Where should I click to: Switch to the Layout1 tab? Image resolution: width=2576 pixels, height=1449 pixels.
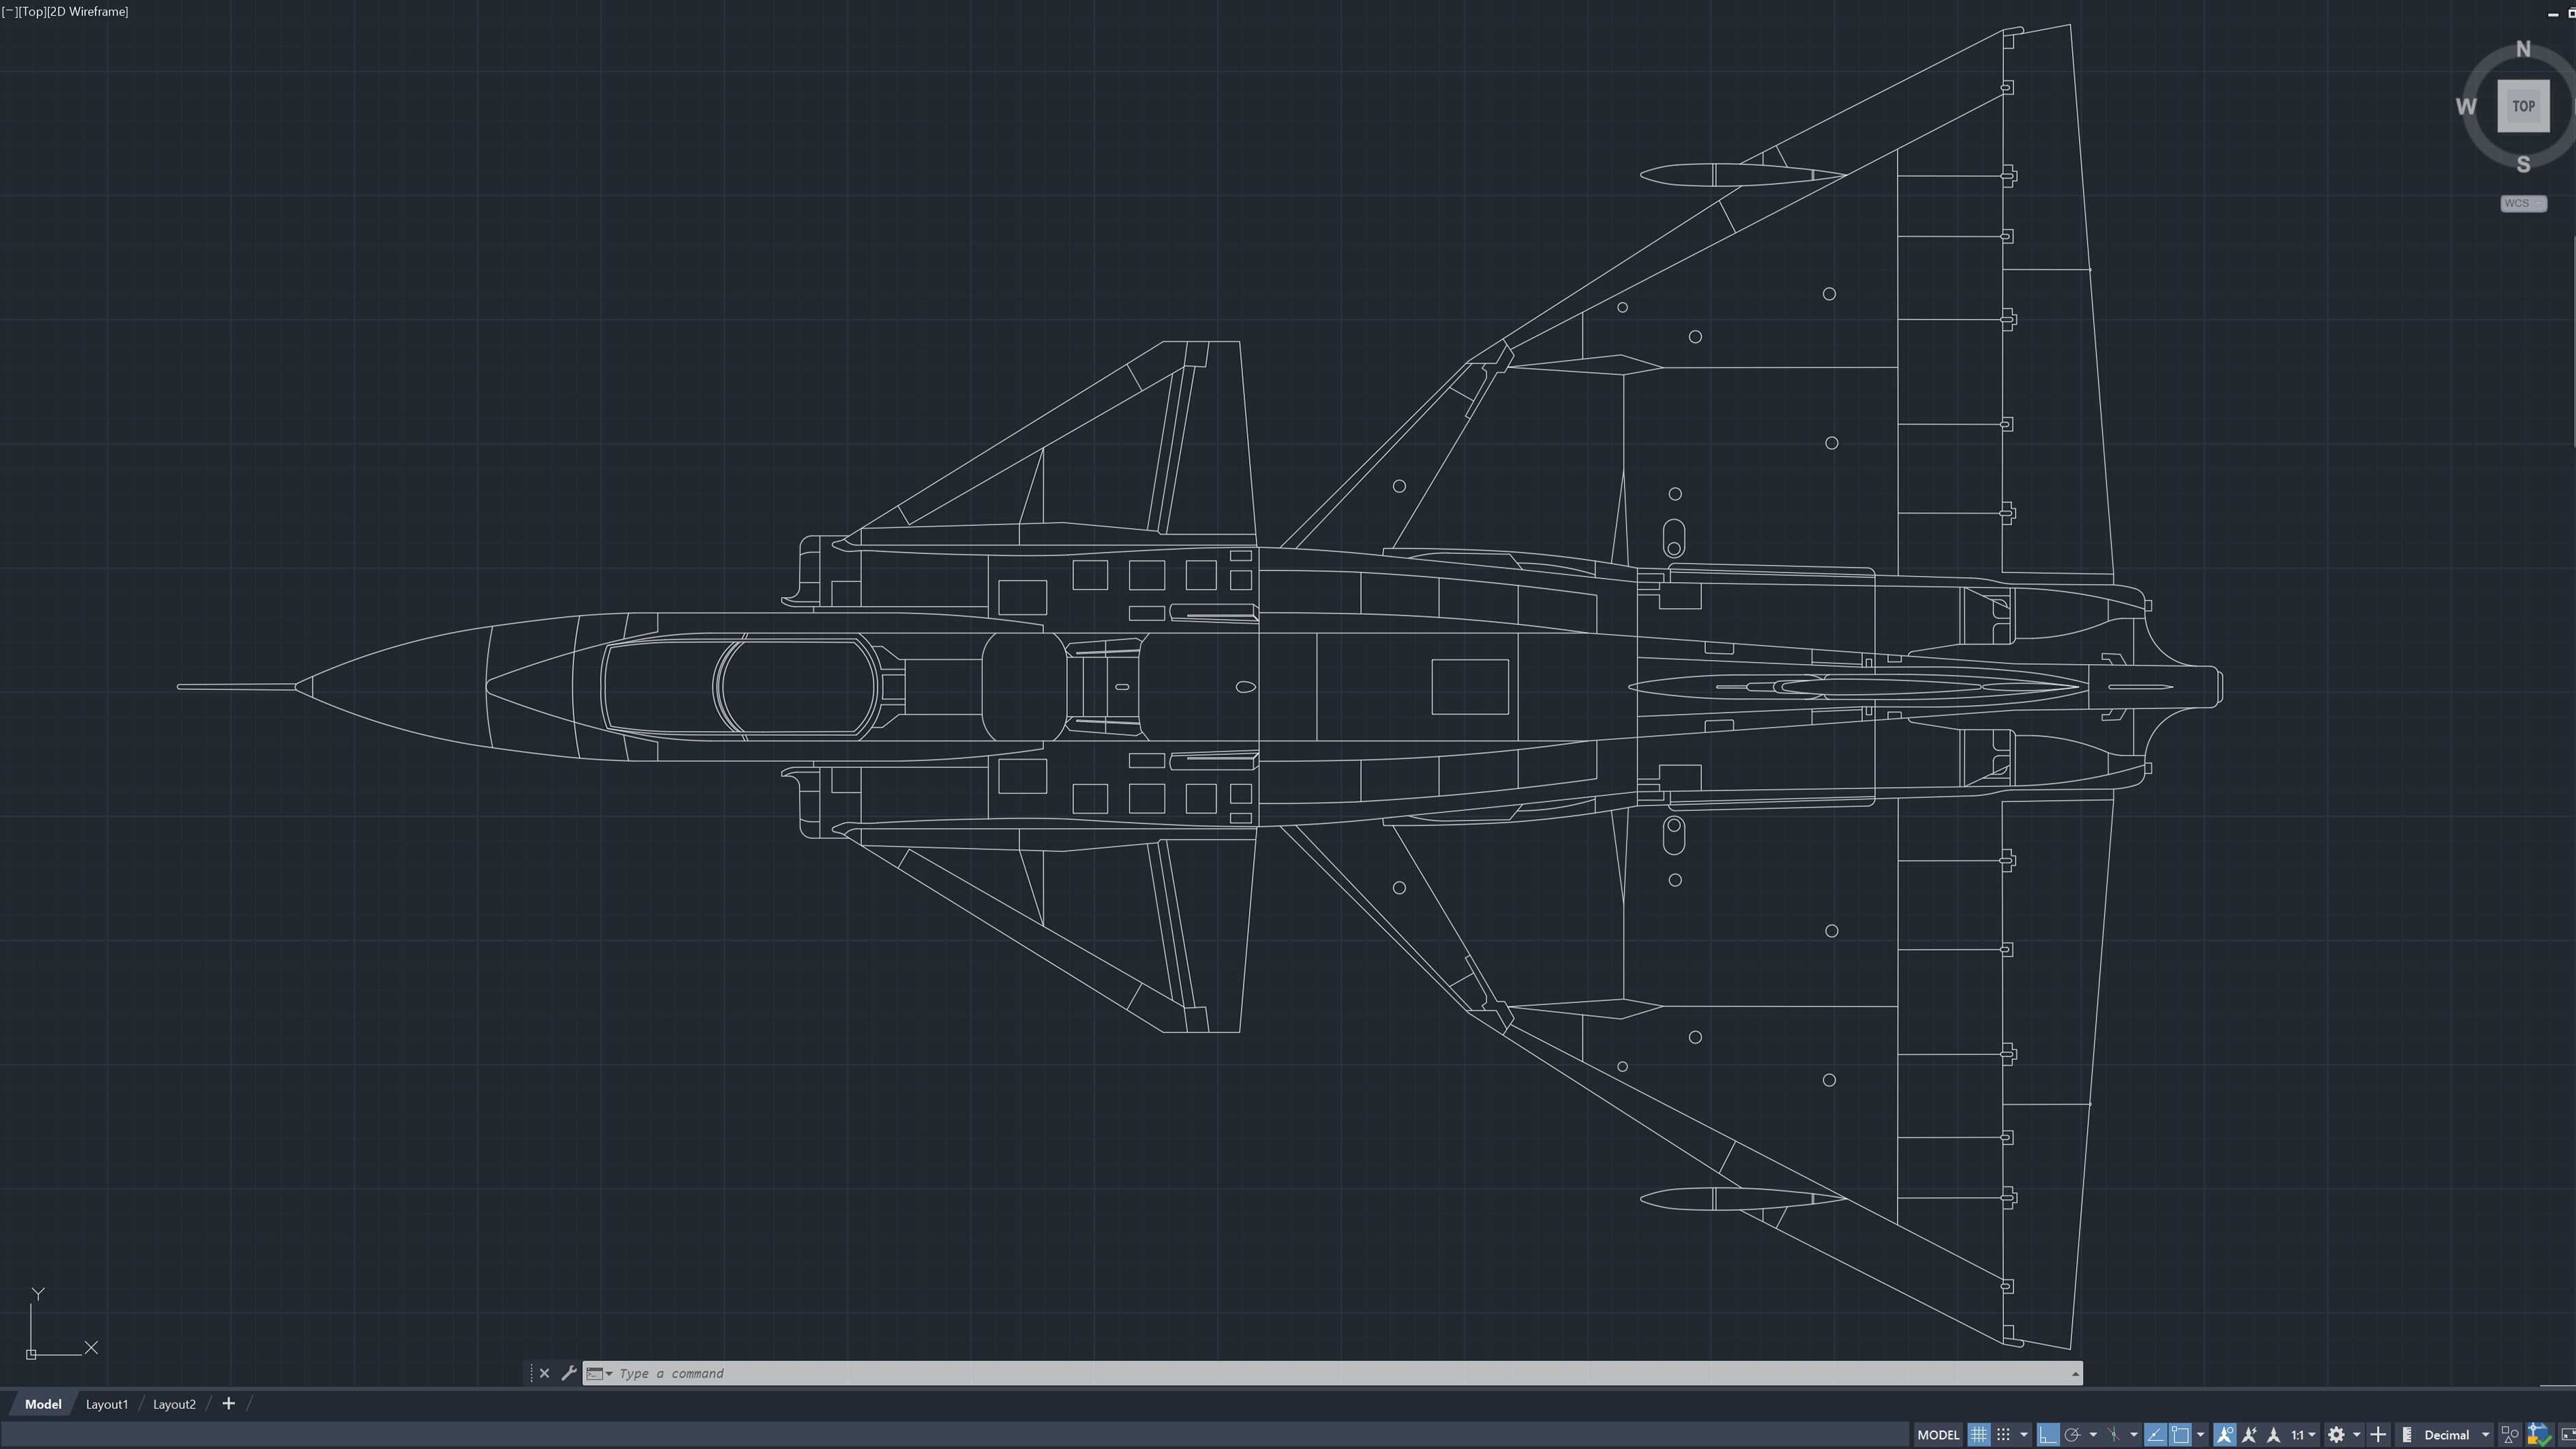(107, 1404)
